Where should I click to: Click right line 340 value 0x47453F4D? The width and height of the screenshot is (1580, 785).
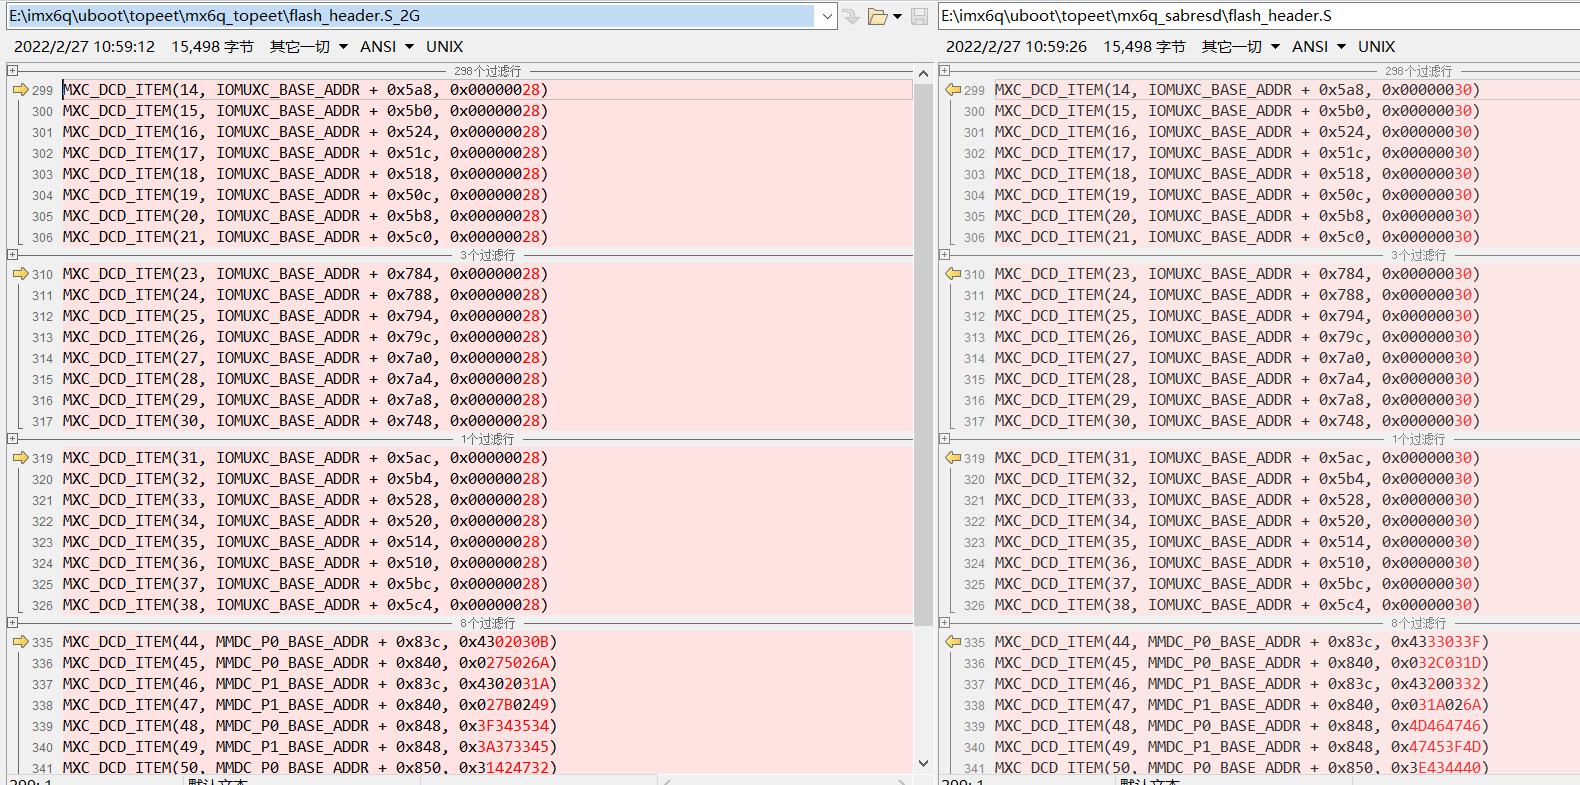[x=1436, y=747]
